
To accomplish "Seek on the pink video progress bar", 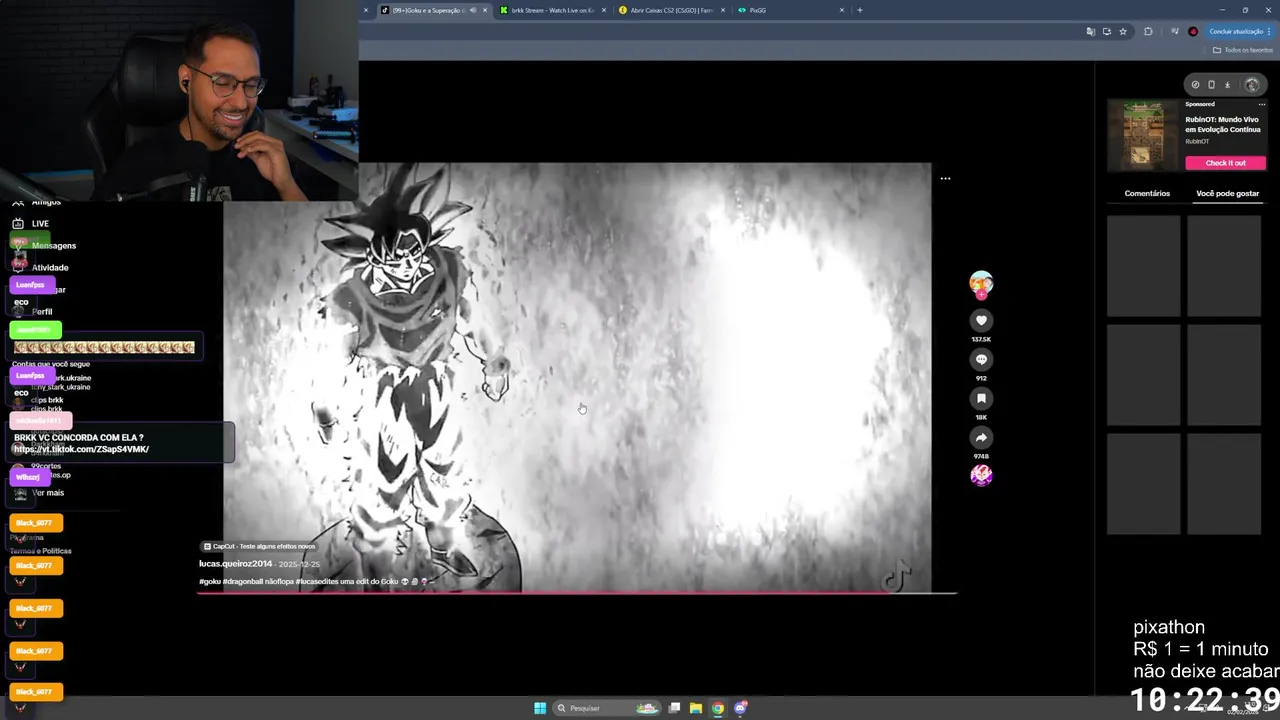I will tap(577, 593).
